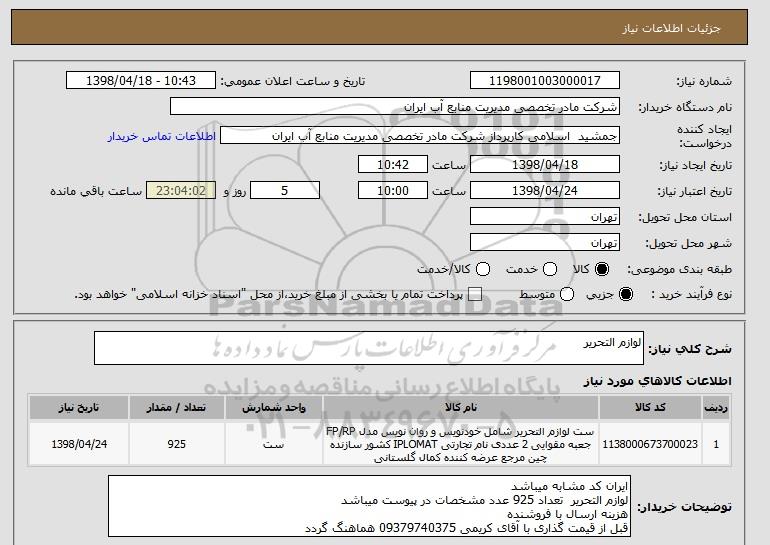Choose the جزیی purchase type radio
The height and width of the screenshot is (545, 770).
click(626, 294)
